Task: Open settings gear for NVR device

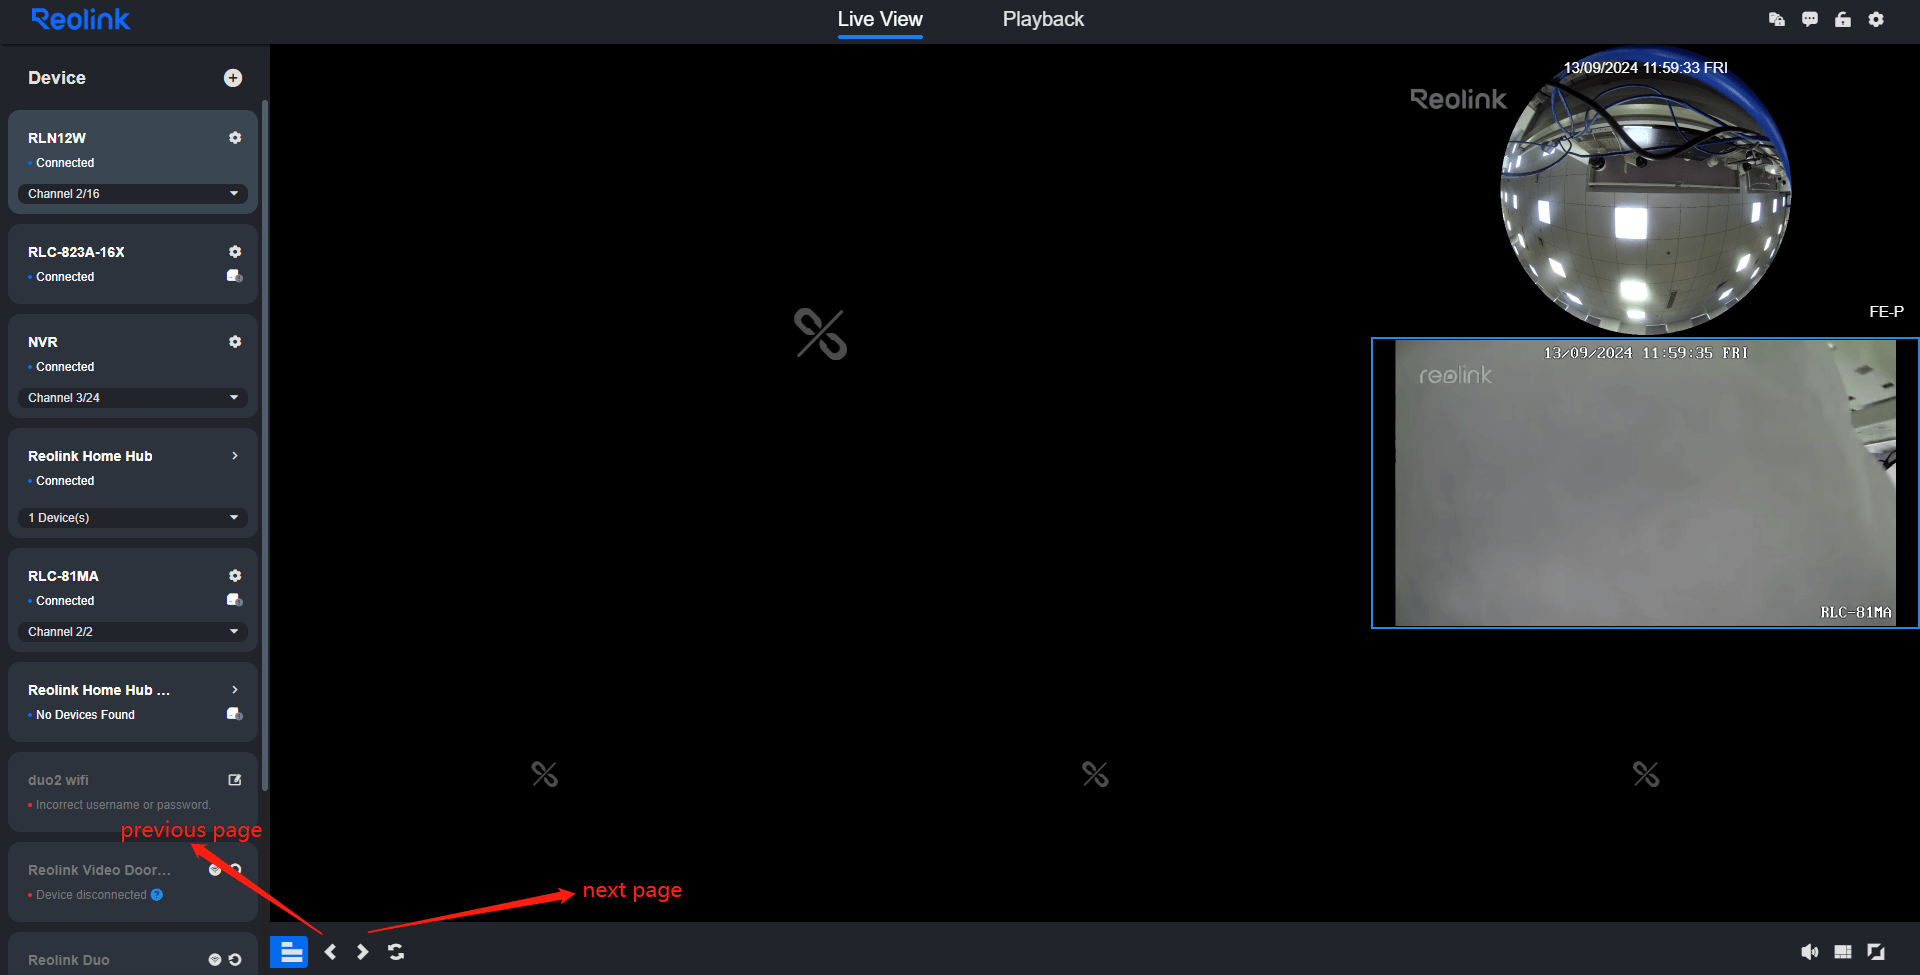Action: coord(235,342)
